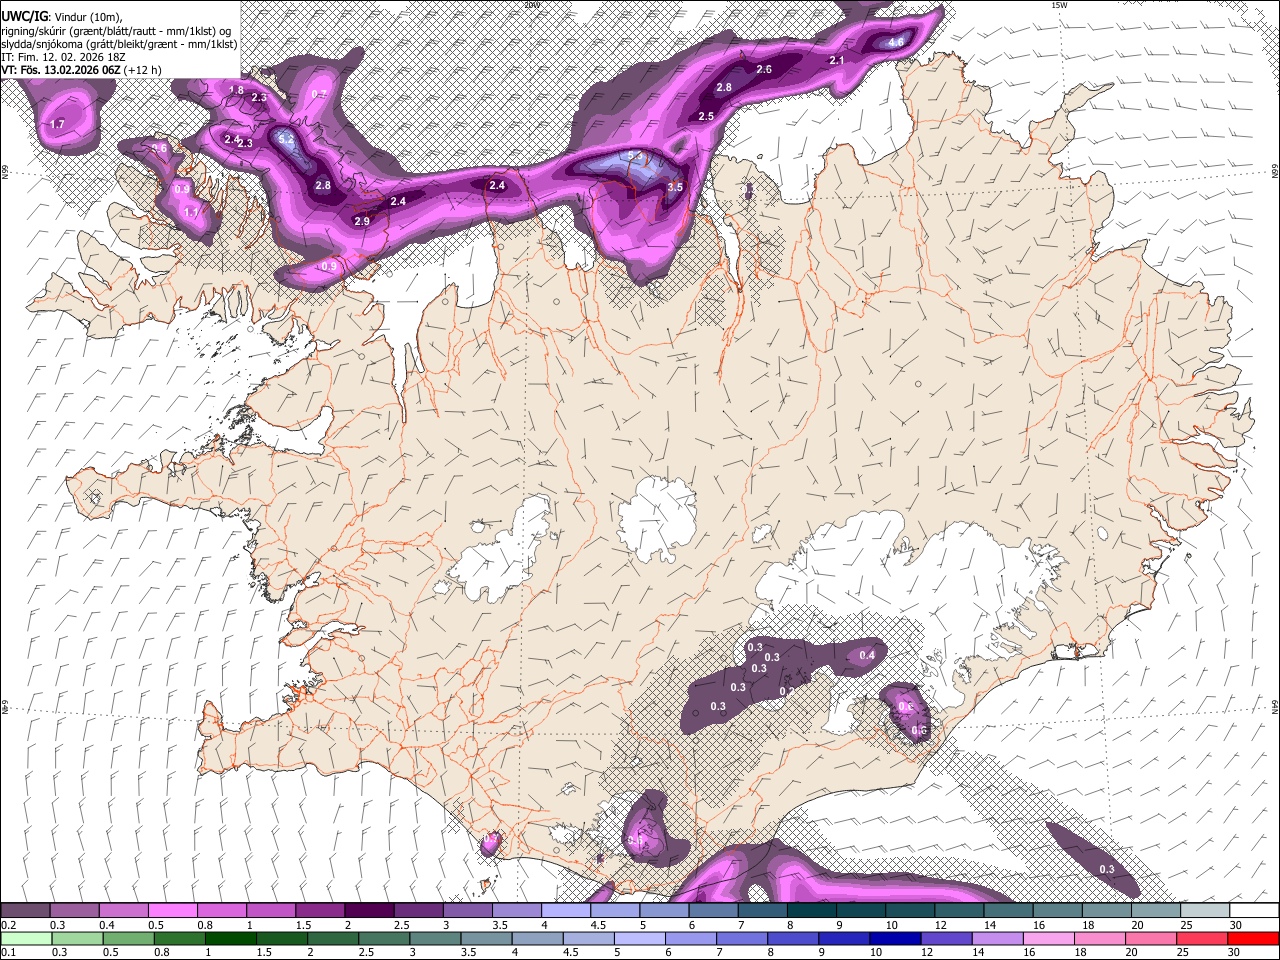This screenshot has width=1280, height=960.
Task: Click the light purple 14–16 swatch, lower legend
Action: click(x=997, y=938)
